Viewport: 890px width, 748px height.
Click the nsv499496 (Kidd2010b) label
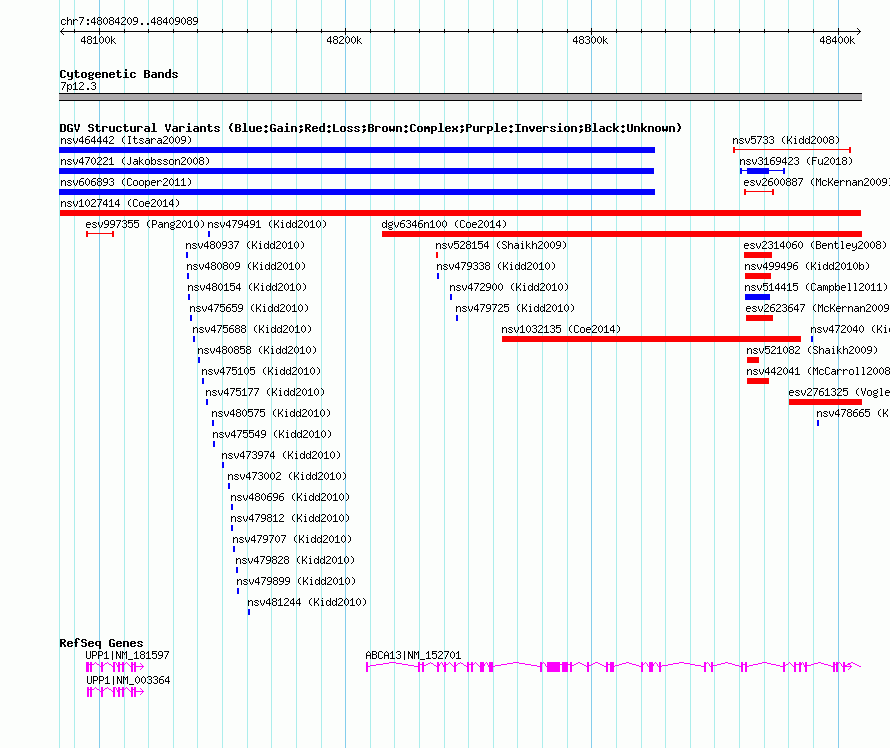807,266
